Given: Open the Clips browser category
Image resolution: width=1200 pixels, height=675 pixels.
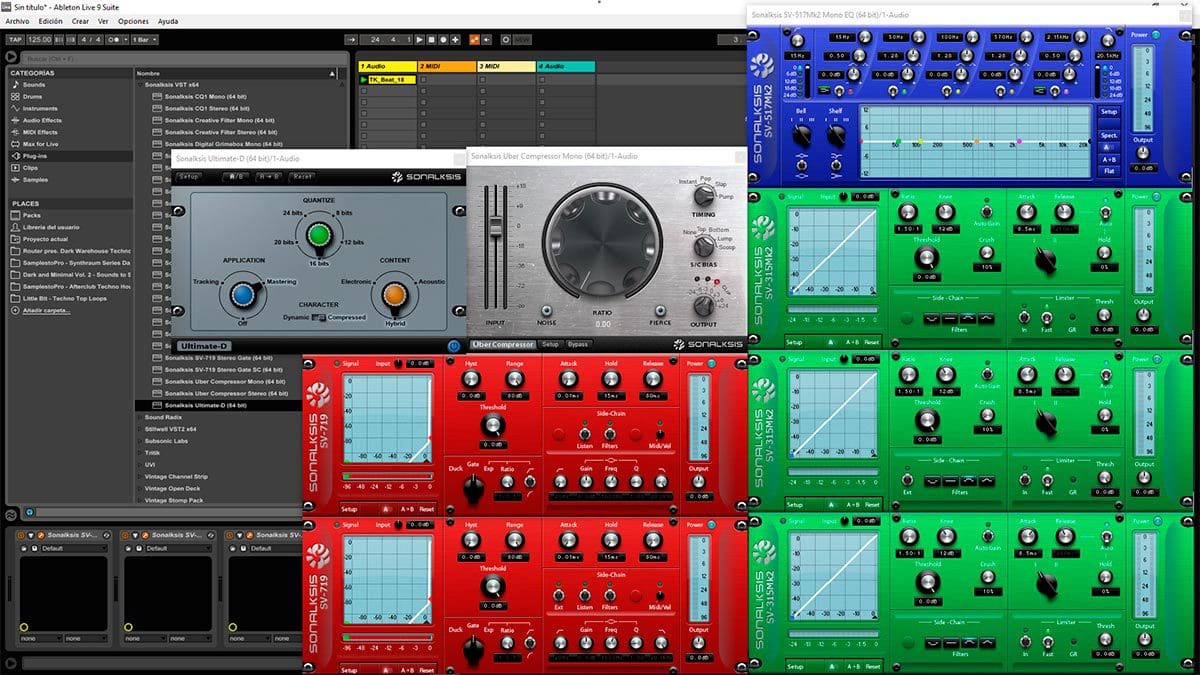Looking at the screenshot, I should [30, 168].
